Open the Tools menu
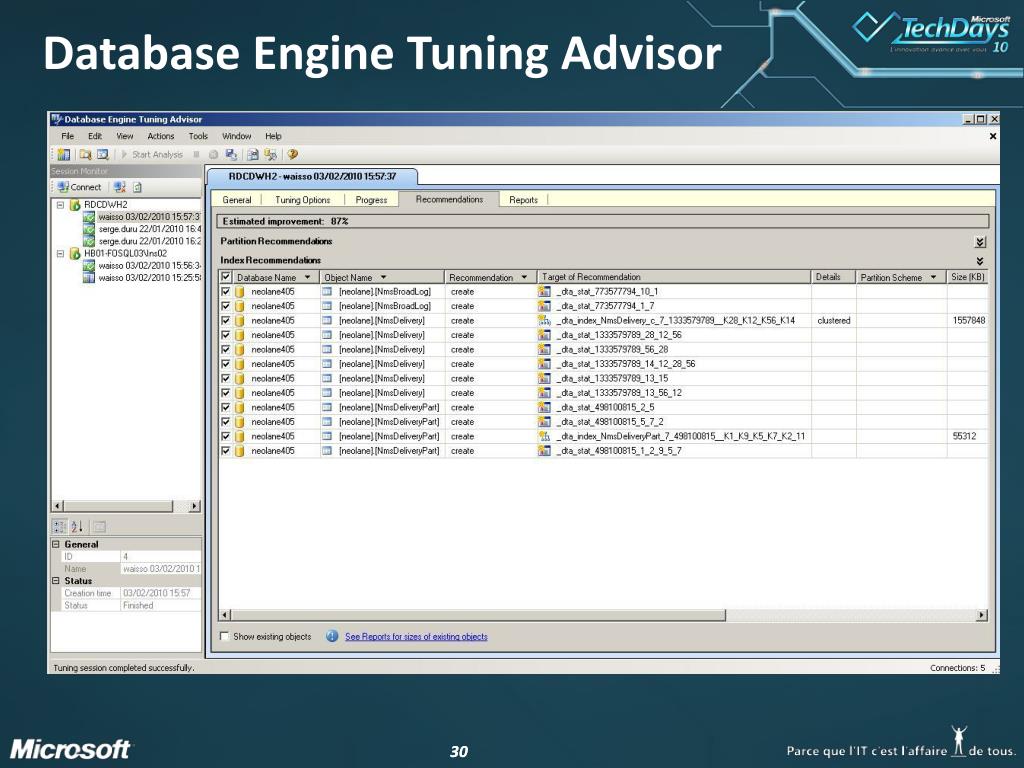This screenshot has width=1024, height=768. tap(198, 136)
